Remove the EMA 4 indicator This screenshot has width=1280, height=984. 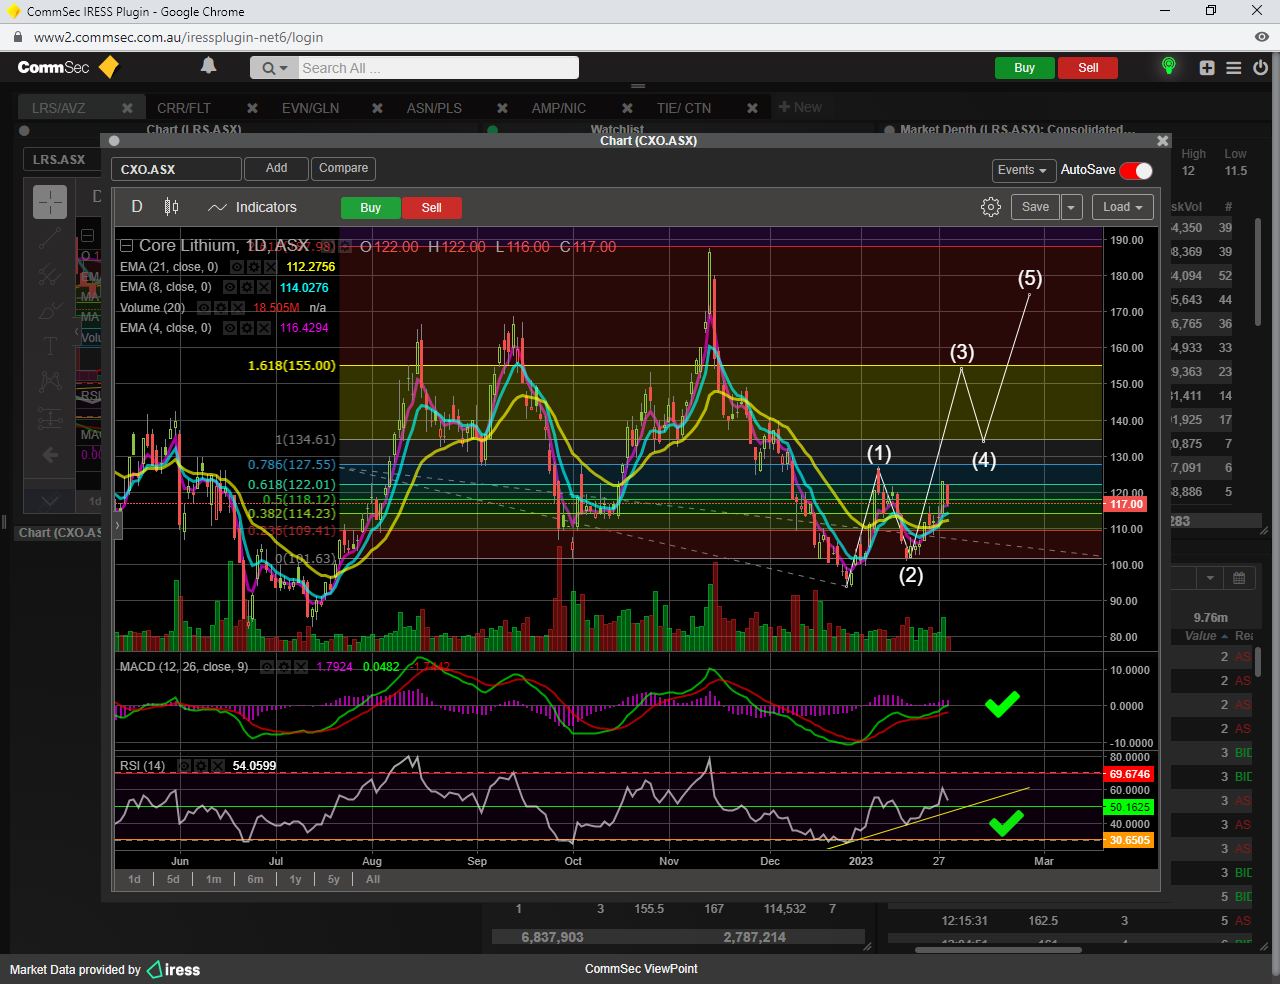[264, 328]
